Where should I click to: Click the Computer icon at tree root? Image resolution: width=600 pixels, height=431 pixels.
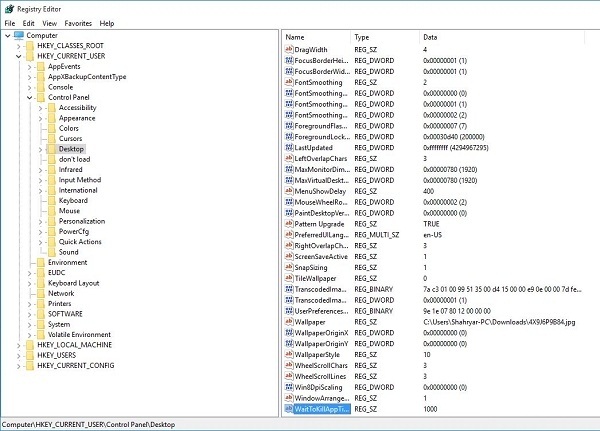19,35
